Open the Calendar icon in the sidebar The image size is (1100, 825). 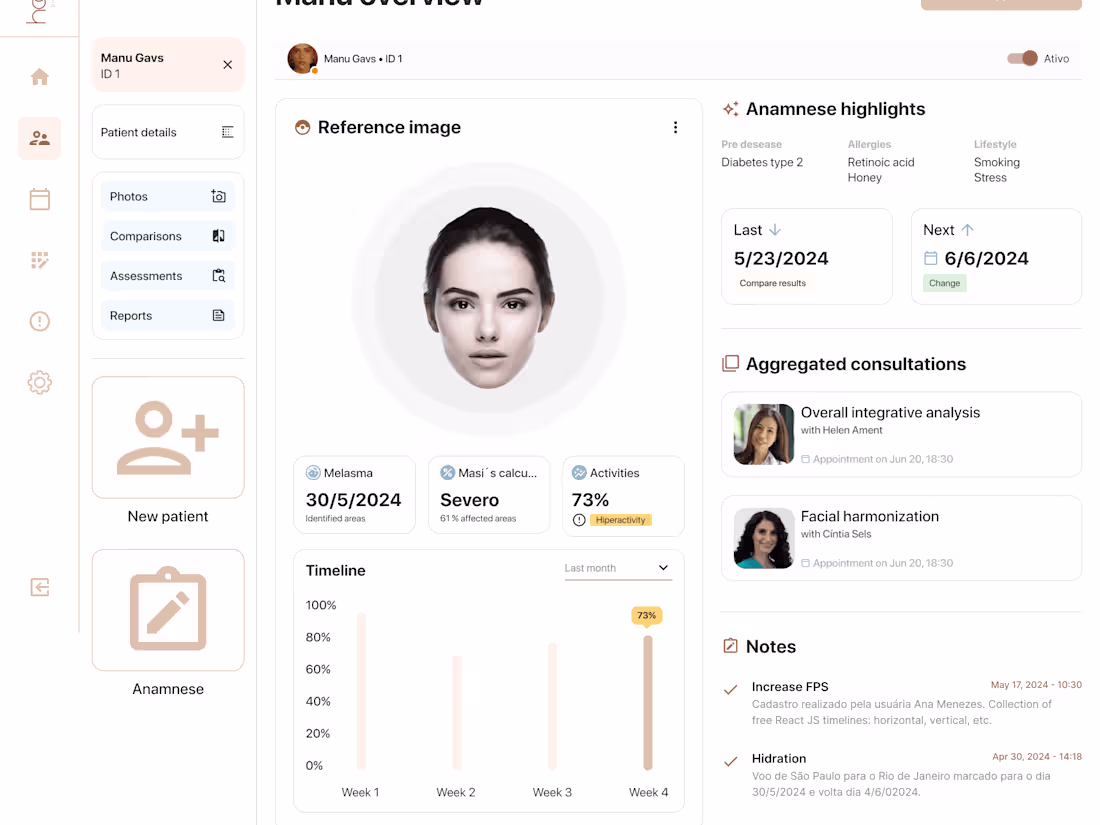[x=39, y=199]
